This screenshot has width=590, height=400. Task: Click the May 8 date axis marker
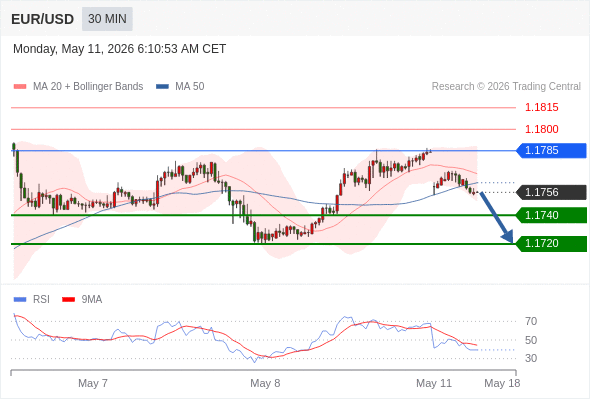point(265,383)
